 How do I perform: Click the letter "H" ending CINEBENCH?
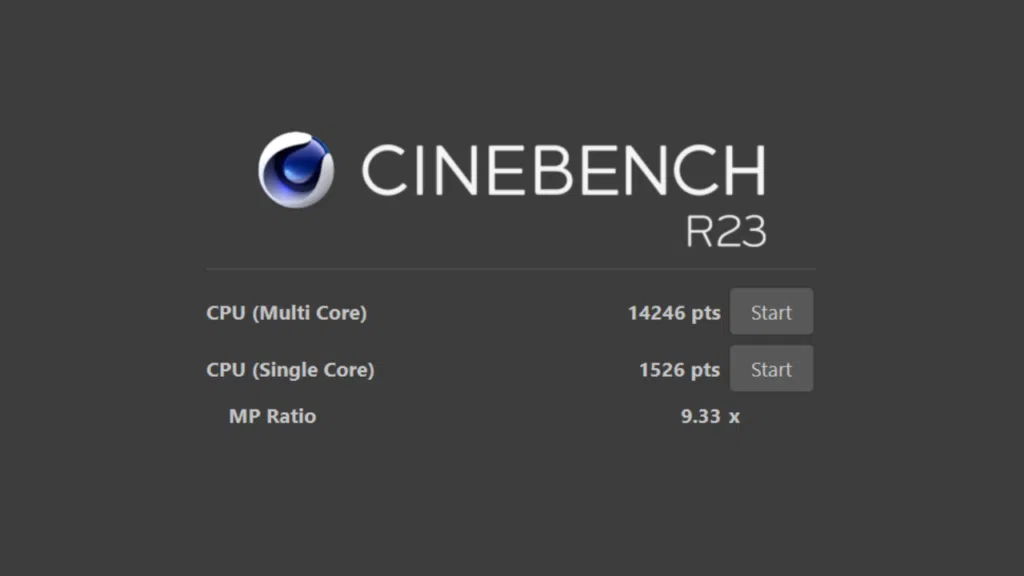[744, 171]
